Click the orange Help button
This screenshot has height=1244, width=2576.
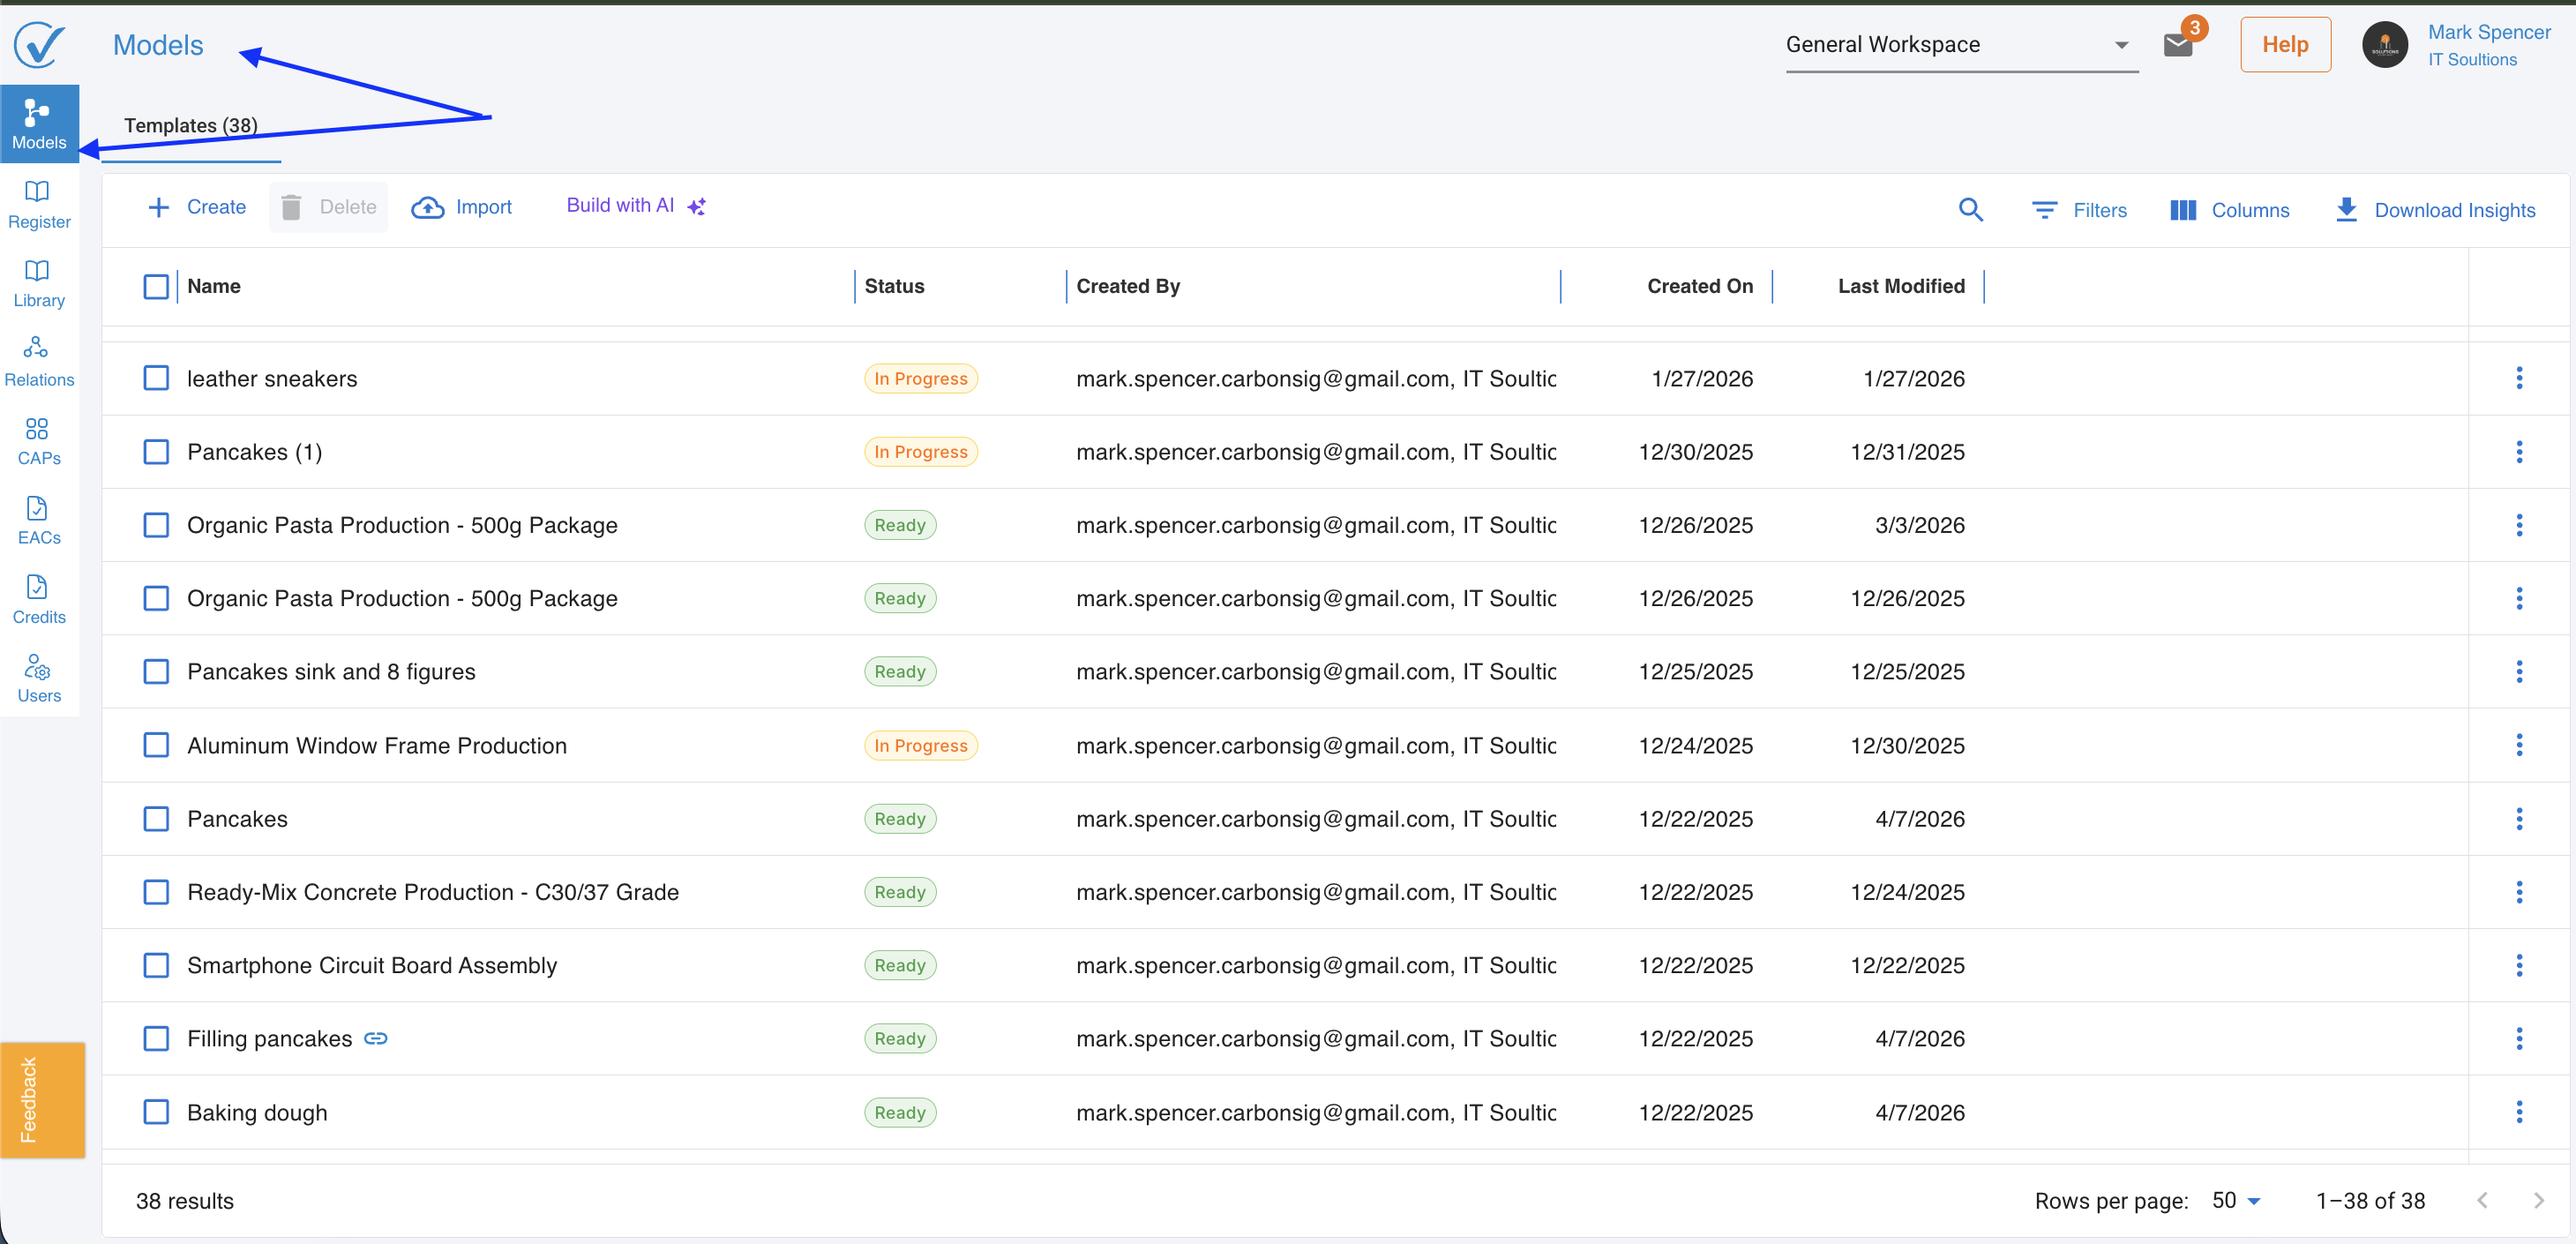point(2284,45)
